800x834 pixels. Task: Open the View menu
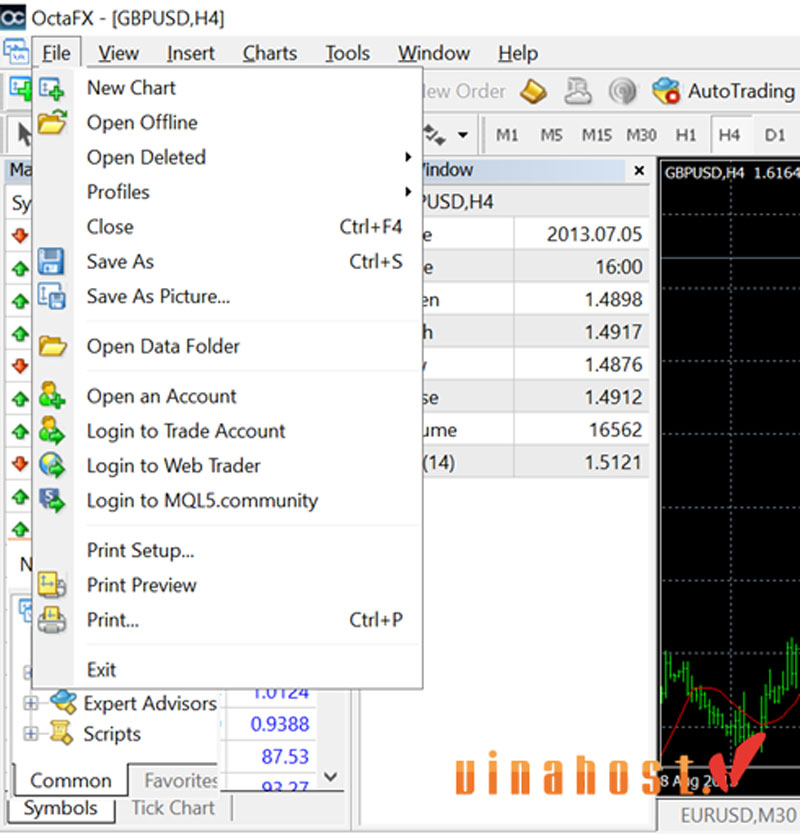pyautogui.click(x=119, y=53)
